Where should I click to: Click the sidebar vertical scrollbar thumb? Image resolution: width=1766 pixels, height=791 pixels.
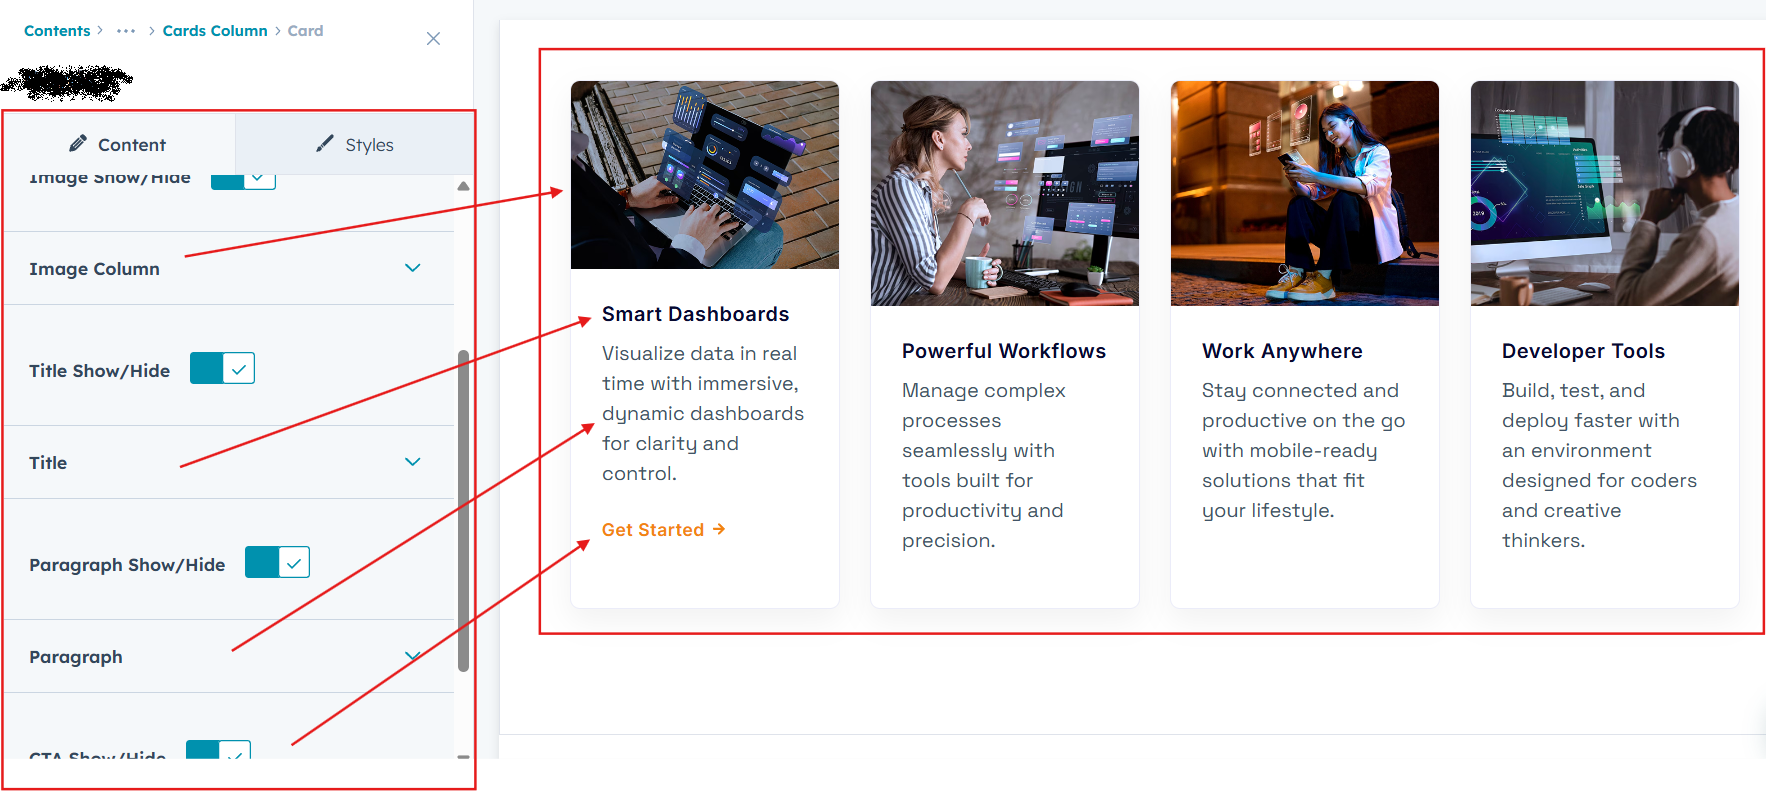coord(463,510)
